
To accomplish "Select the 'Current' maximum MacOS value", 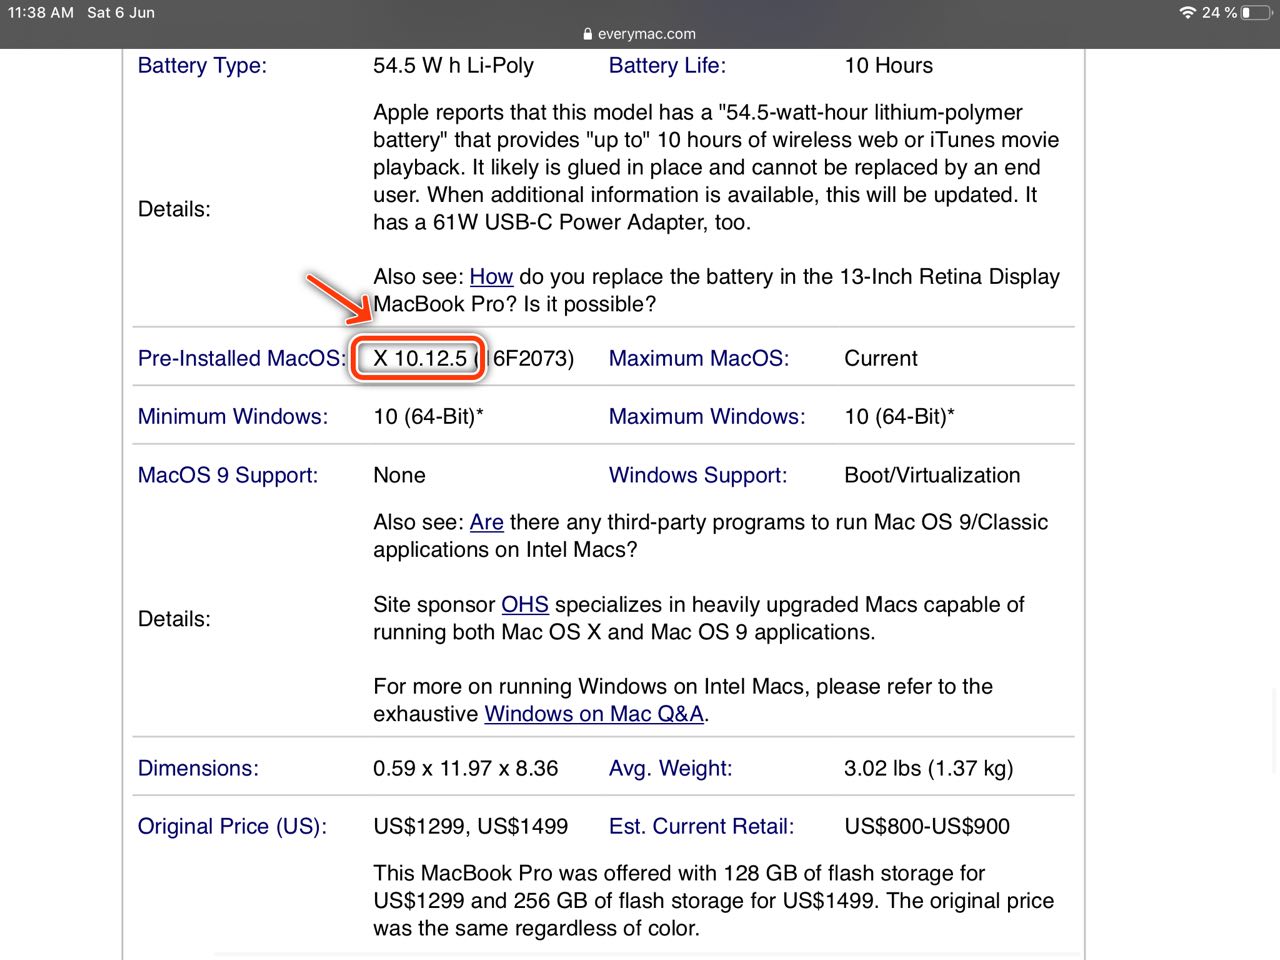I will click(x=881, y=359).
